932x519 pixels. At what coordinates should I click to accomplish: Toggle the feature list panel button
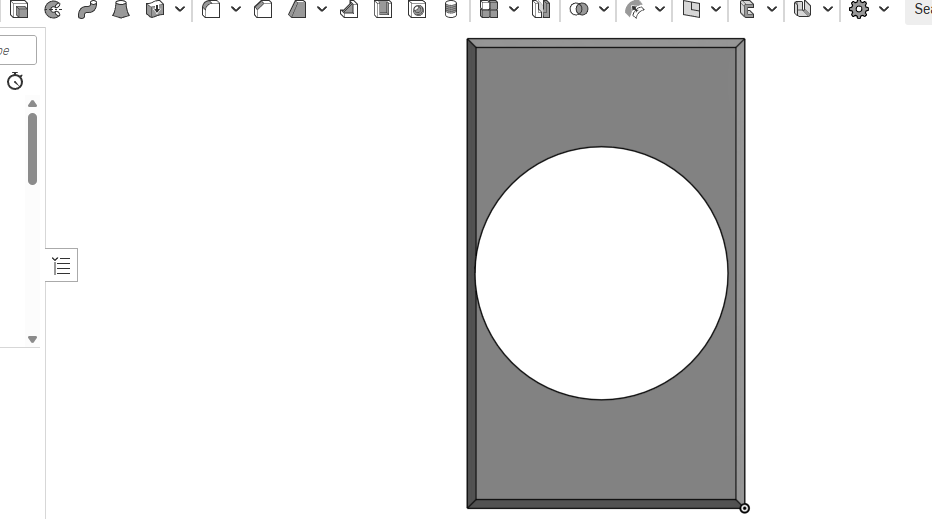coord(61,265)
